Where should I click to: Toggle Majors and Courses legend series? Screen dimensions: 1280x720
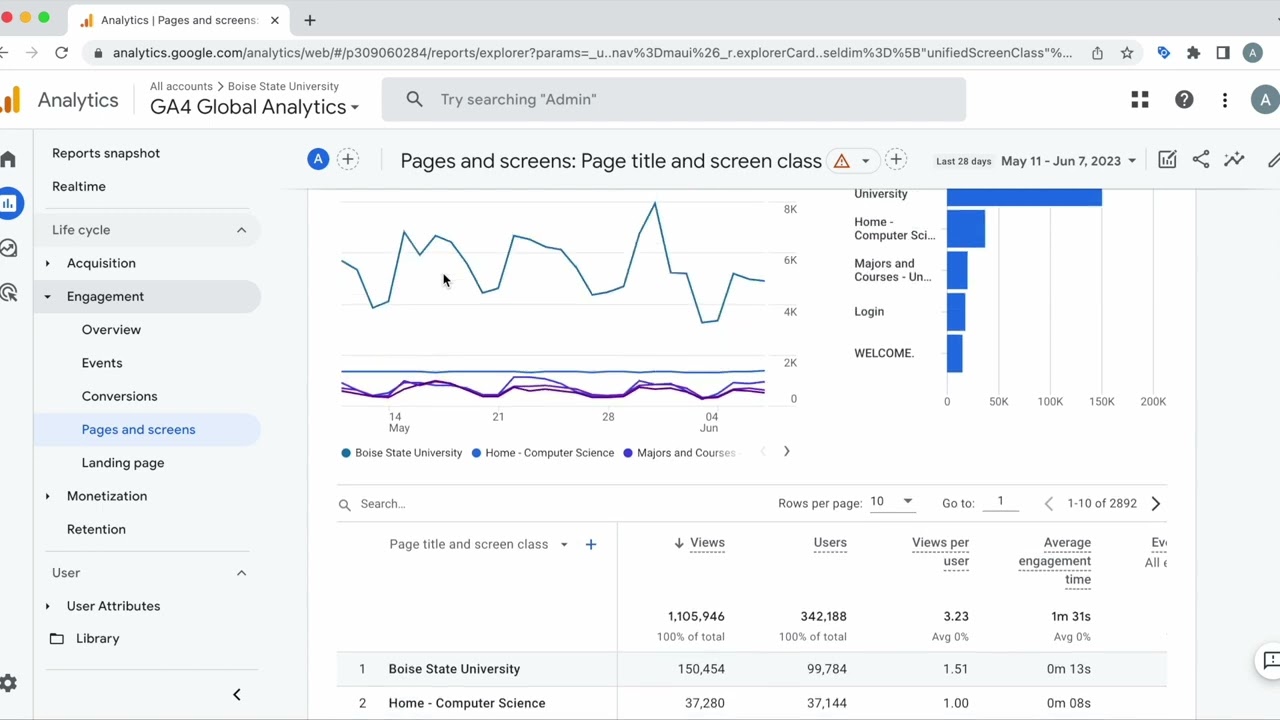(680, 453)
